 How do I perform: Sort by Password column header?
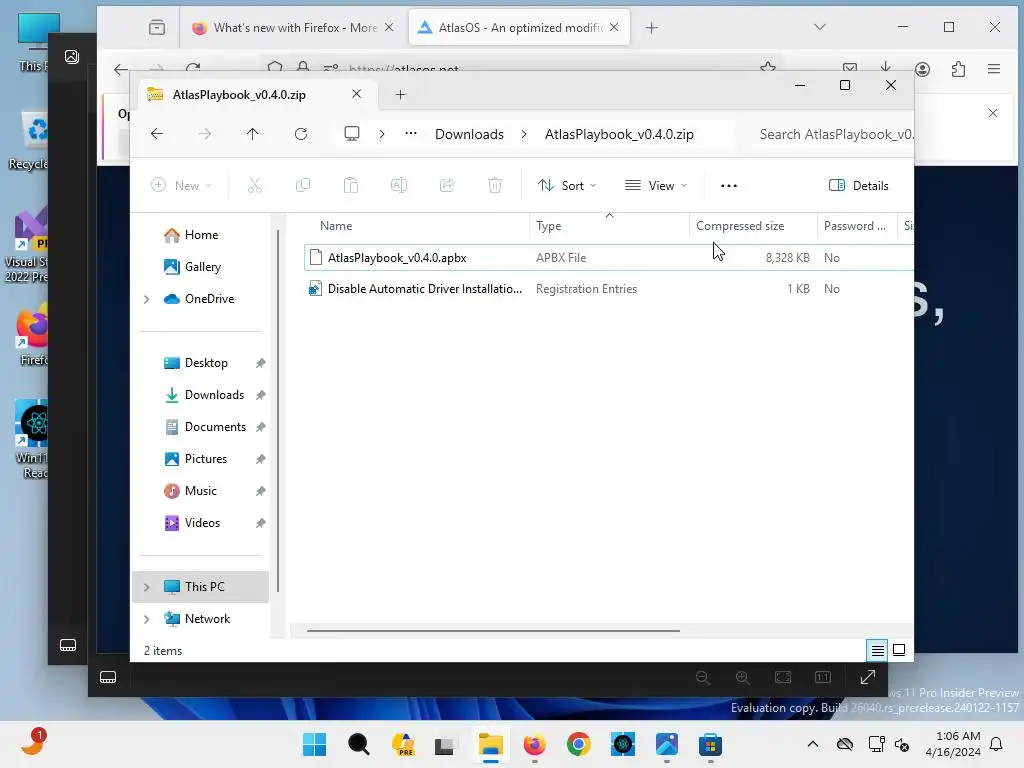coord(857,225)
